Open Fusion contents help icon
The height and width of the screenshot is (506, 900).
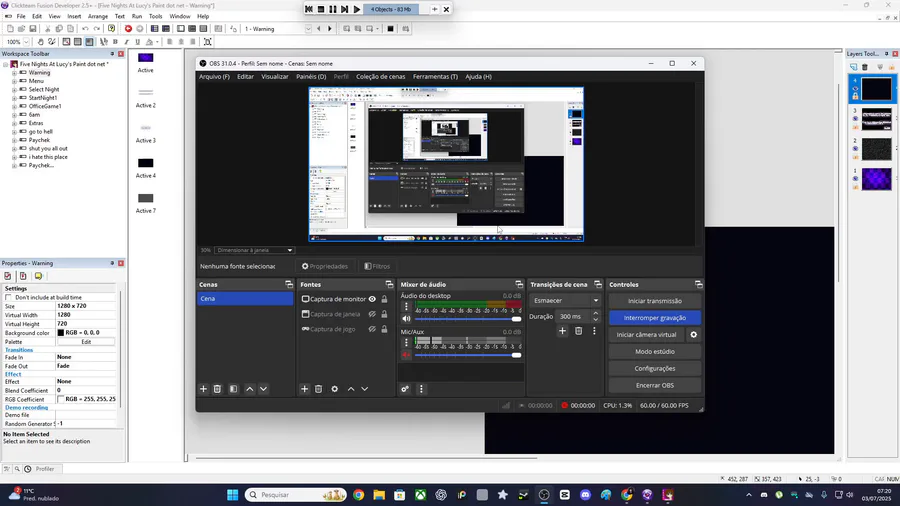click(x=111, y=29)
